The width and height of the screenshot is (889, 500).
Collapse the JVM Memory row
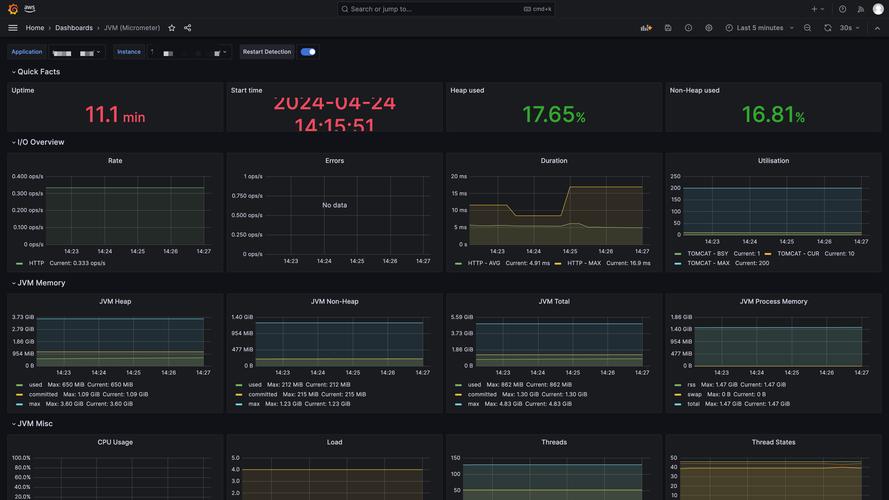click(x=38, y=283)
